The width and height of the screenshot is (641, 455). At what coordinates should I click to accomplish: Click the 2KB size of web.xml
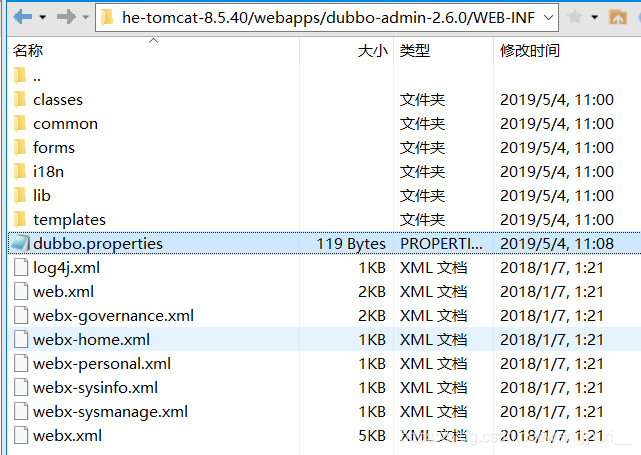372,291
